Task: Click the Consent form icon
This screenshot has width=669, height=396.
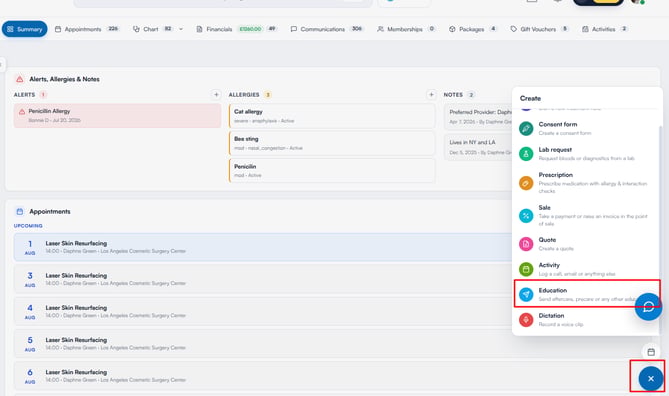Action: [x=526, y=128]
